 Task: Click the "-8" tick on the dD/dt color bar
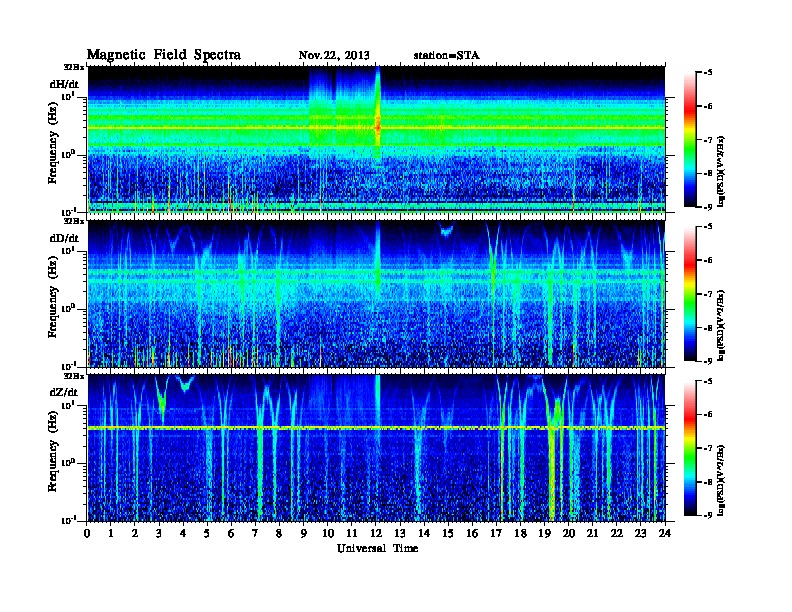[708, 327]
